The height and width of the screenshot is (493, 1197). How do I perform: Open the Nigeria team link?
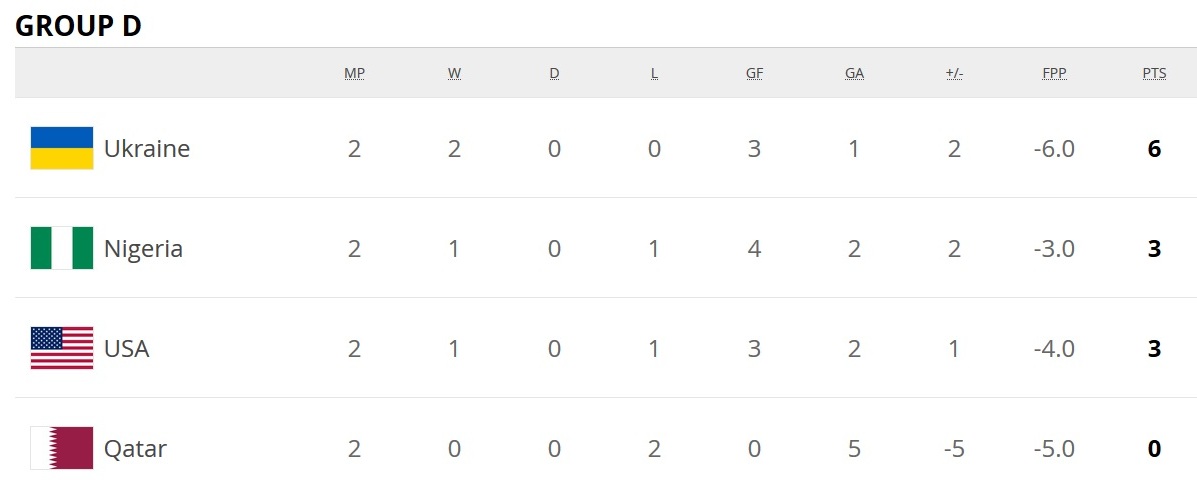pos(143,249)
